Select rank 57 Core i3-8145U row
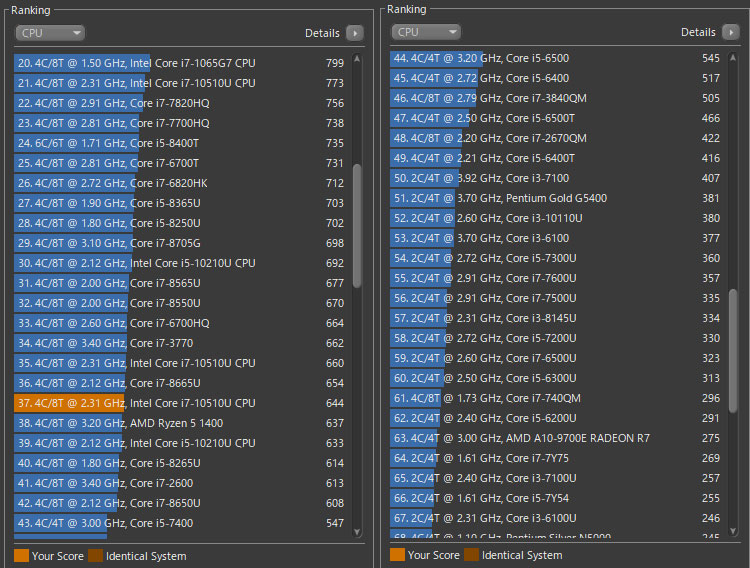The width and height of the screenshot is (750, 568). (557, 318)
